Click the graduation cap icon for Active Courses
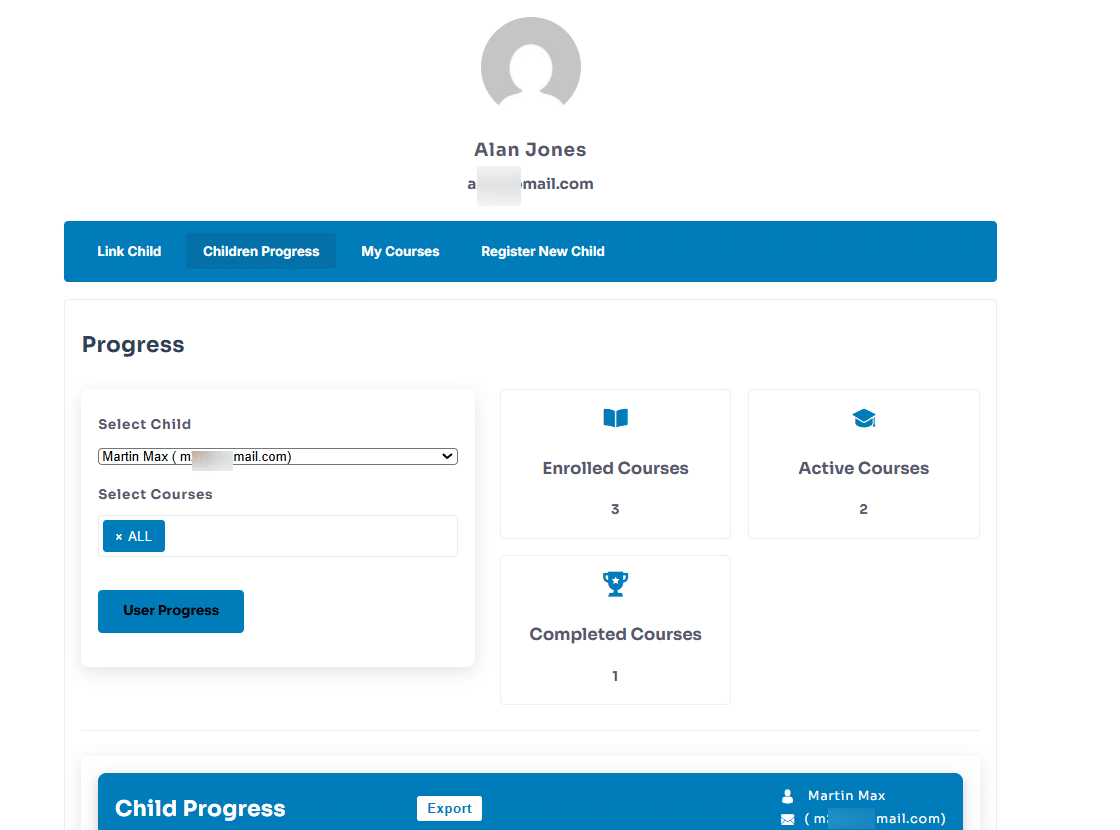This screenshot has width=1120, height=830. [x=864, y=419]
